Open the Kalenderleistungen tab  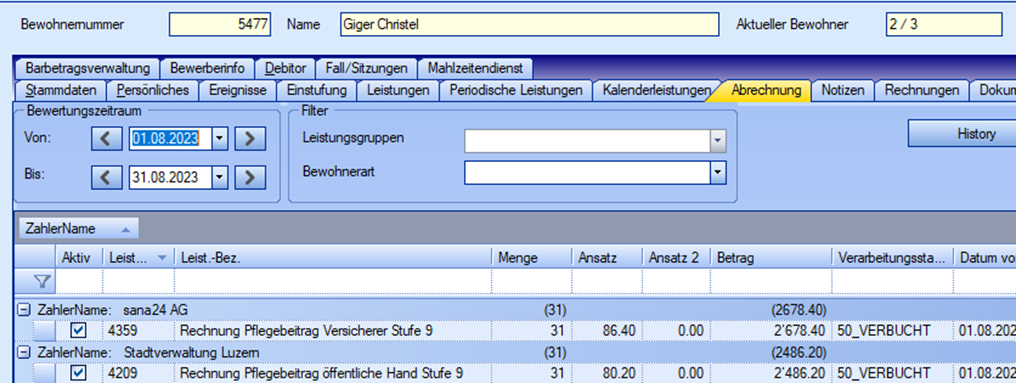coord(656,90)
